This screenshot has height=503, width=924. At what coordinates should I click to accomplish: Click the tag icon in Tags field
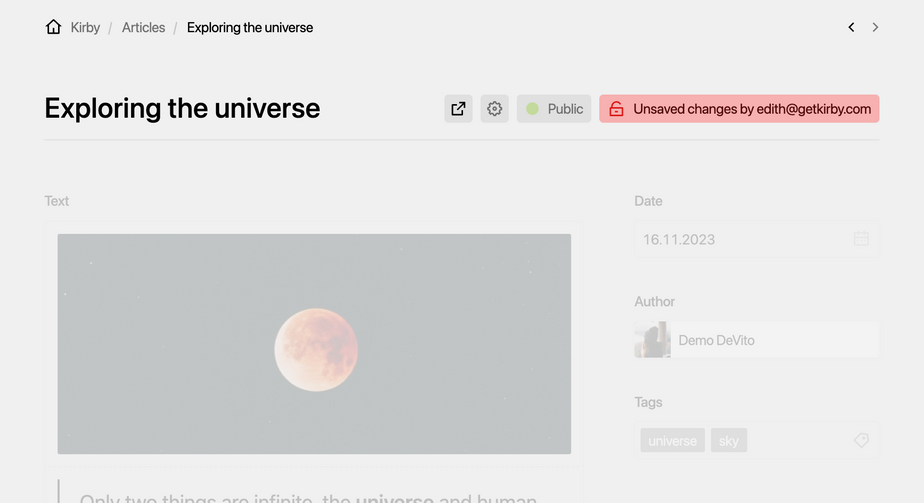coord(861,440)
